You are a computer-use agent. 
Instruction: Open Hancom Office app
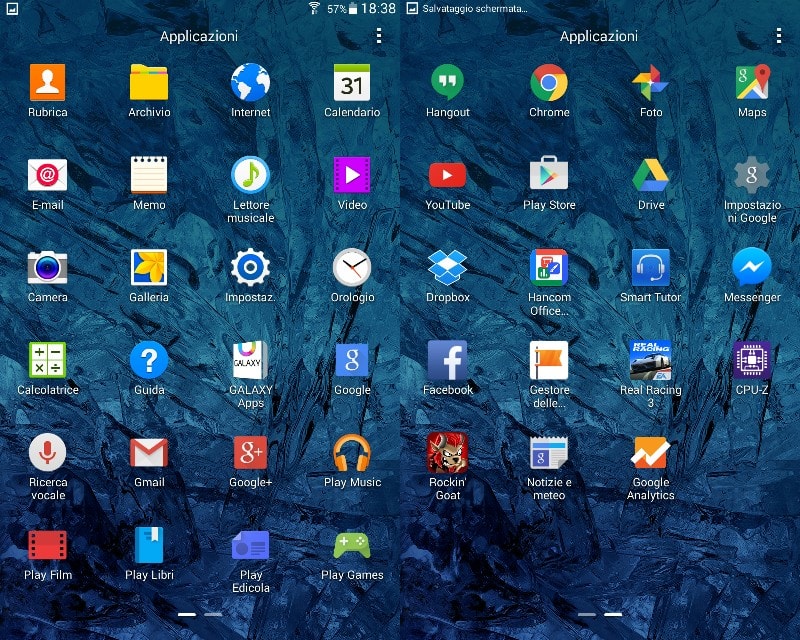(x=548, y=267)
